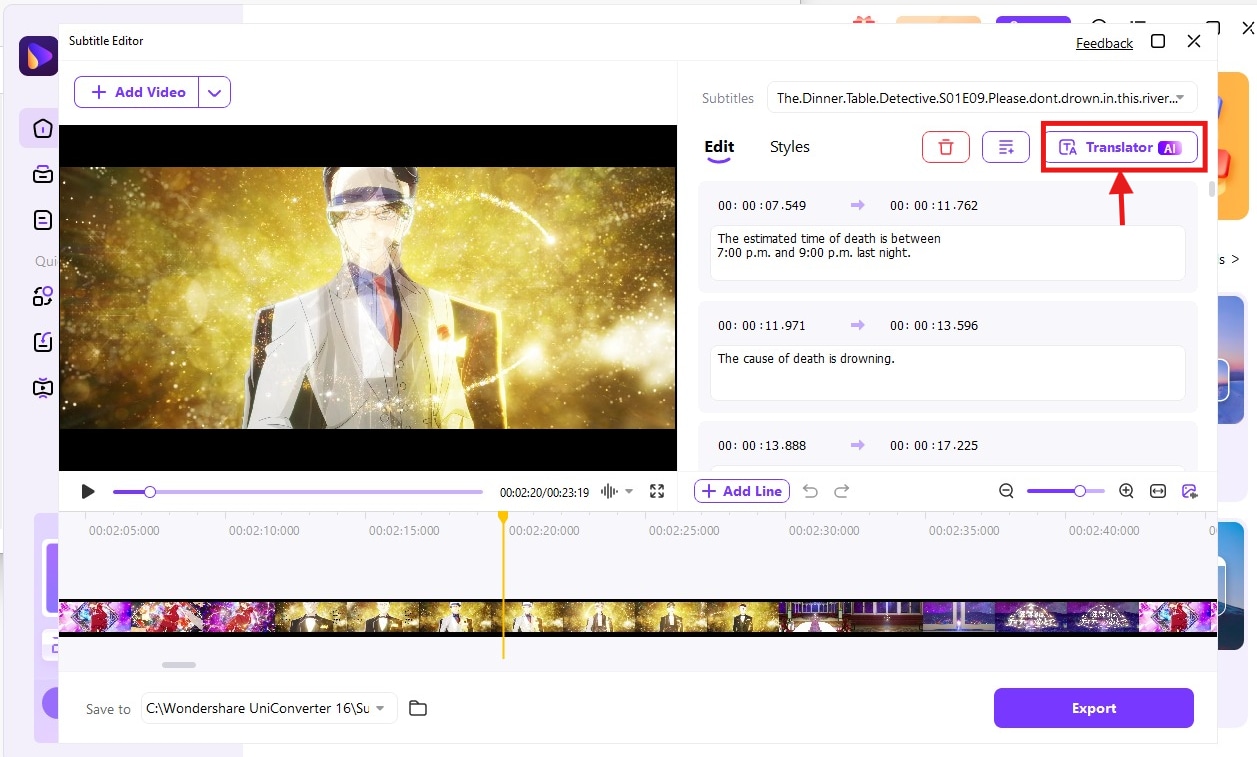Click the yellow playhead marker on the timeline
The height and width of the screenshot is (757, 1257).
tap(503, 517)
